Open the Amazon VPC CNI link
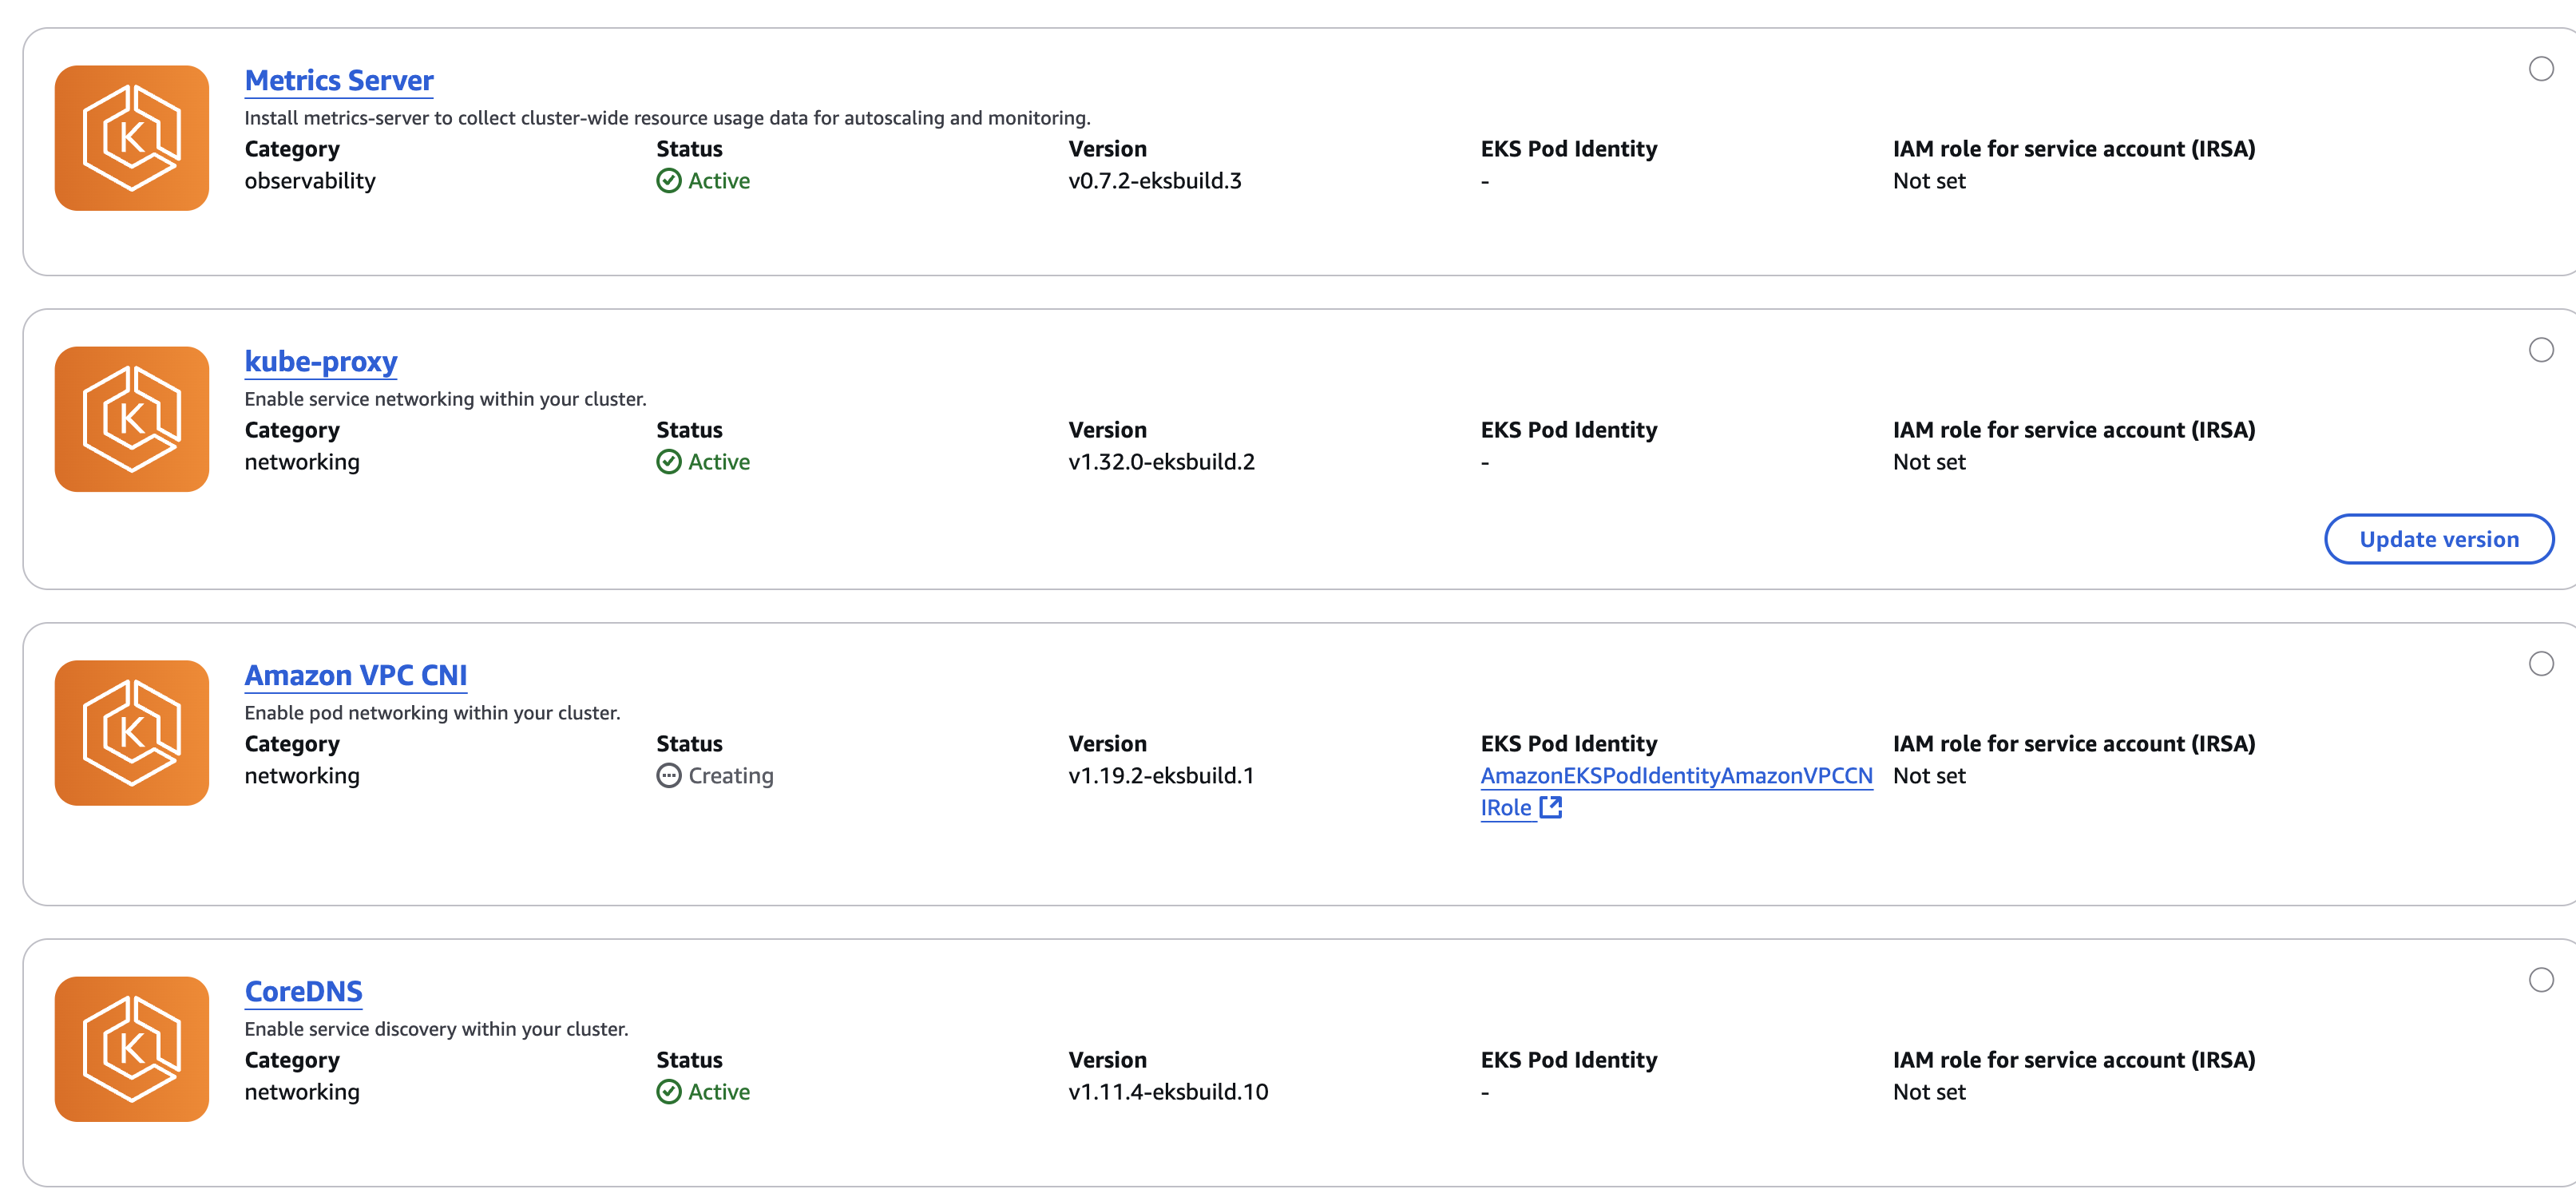 click(356, 675)
